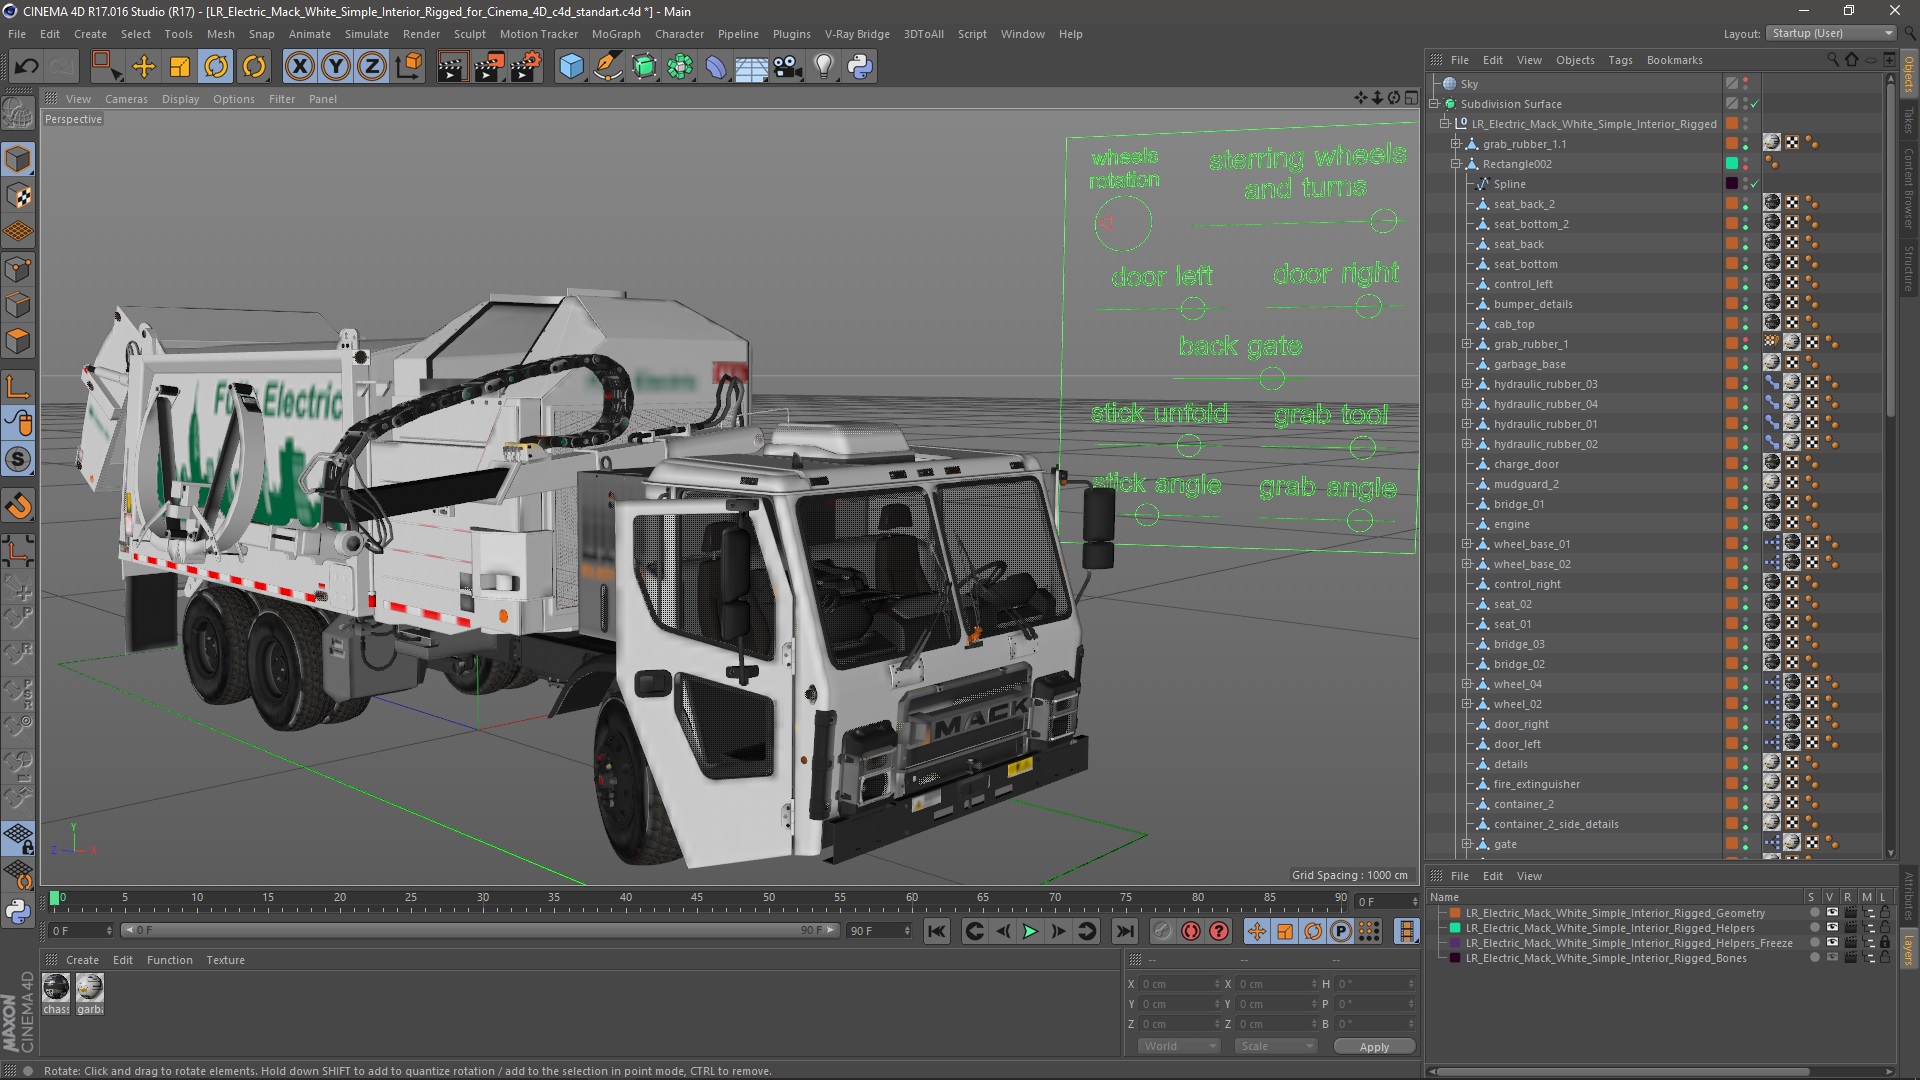Screen dimensions: 1920x1080
Task: Toggle Subdivision Surface enable checkmark
Action: point(1755,104)
